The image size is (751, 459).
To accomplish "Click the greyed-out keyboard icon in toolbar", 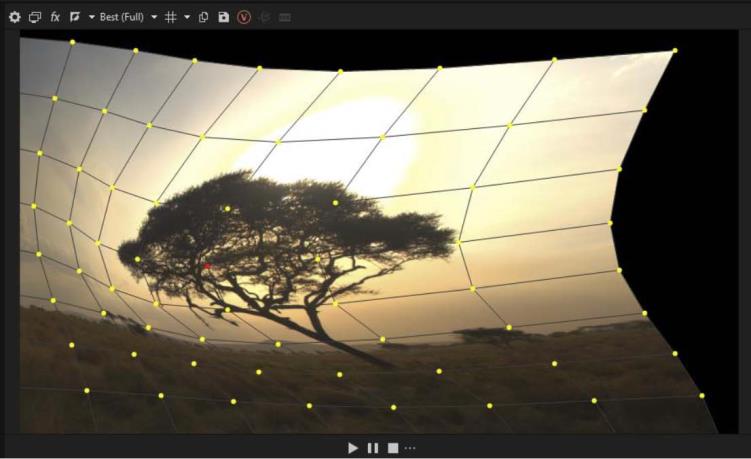I will [285, 17].
